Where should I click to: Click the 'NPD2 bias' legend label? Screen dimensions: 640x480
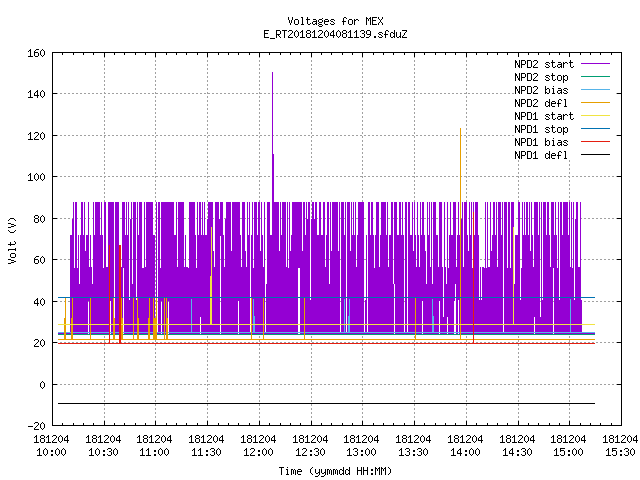tap(541, 90)
